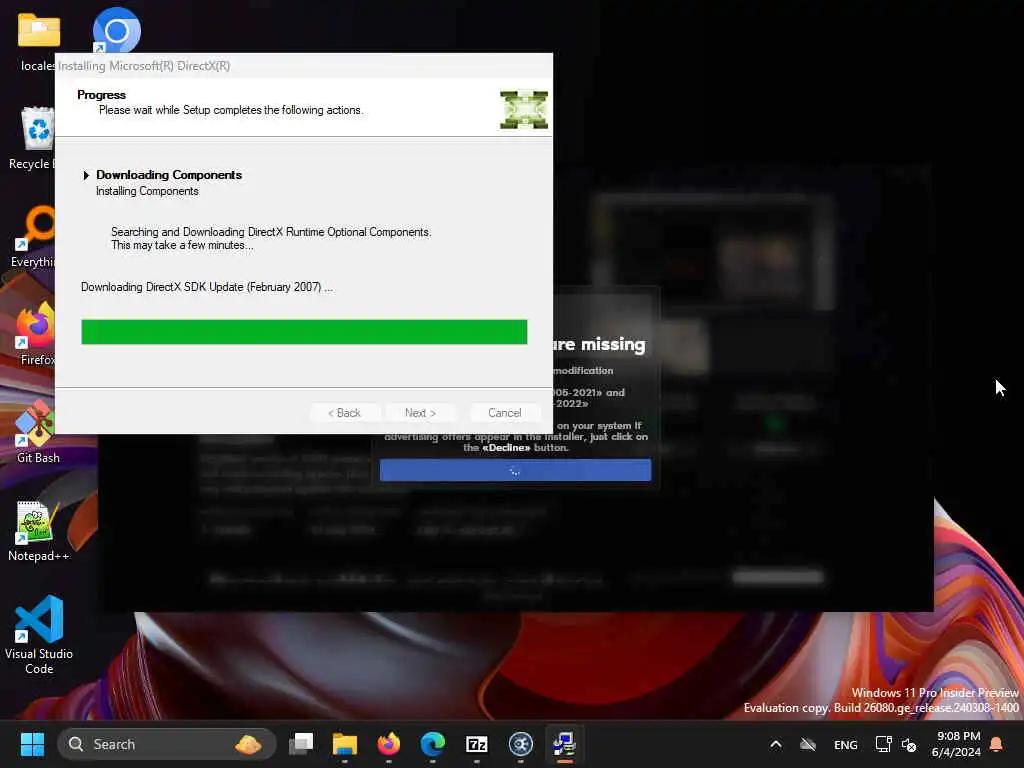This screenshot has height=768, width=1024.
Task: Open the clock showing 9:08 PM 6/4/2024
Action: click(x=956, y=744)
